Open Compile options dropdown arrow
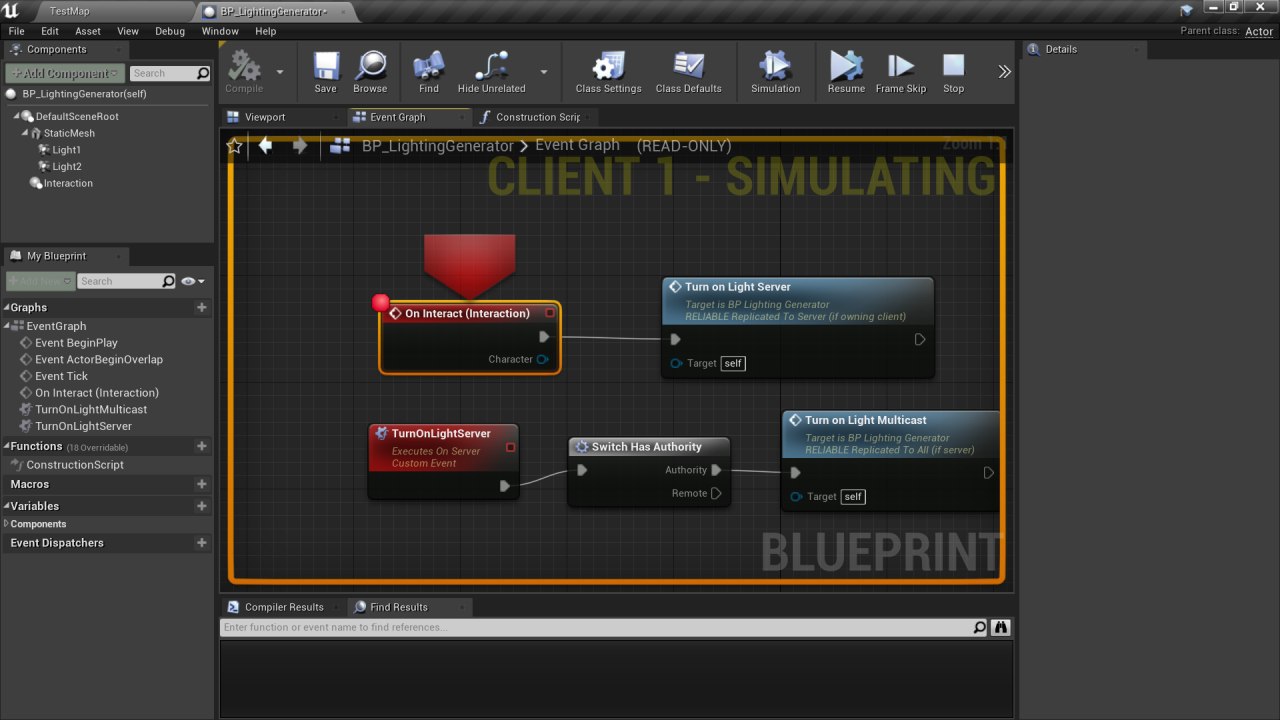Screen dimensions: 1280x720 pos(280,72)
